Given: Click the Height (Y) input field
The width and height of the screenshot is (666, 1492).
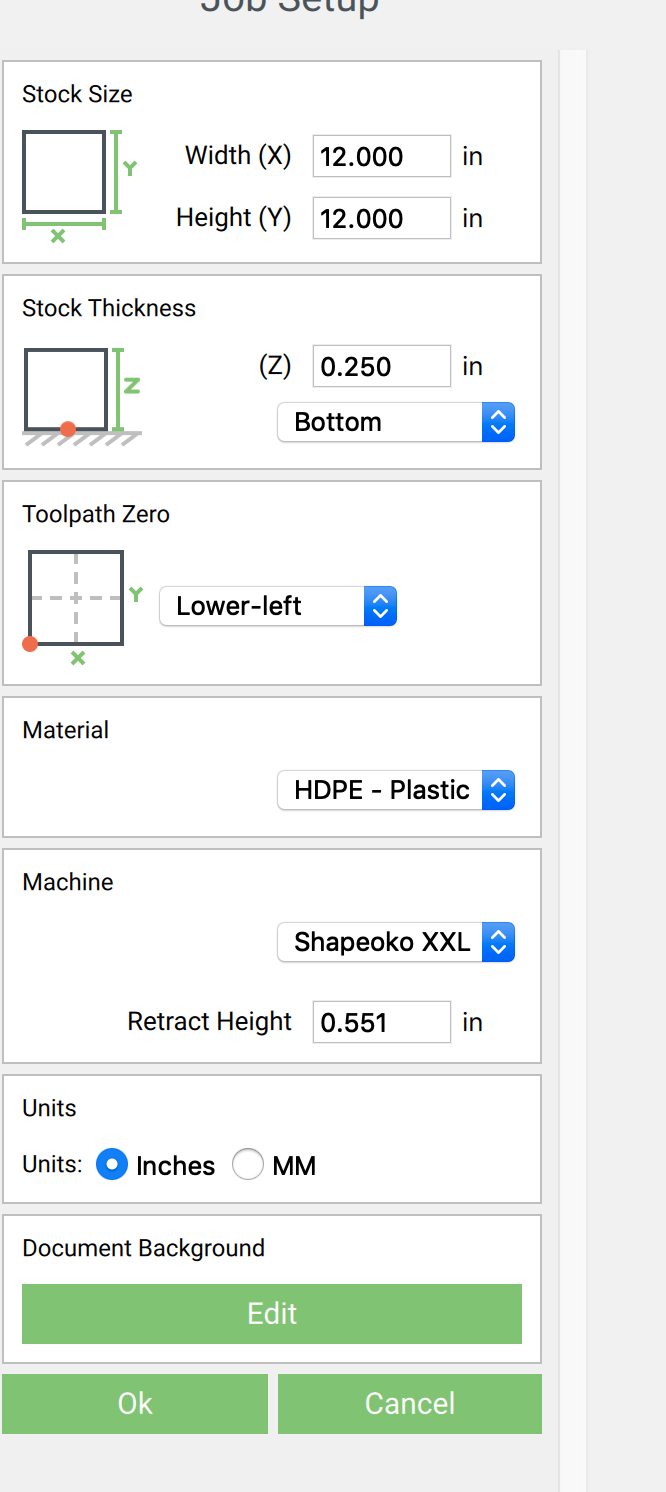Looking at the screenshot, I should 381,218.
